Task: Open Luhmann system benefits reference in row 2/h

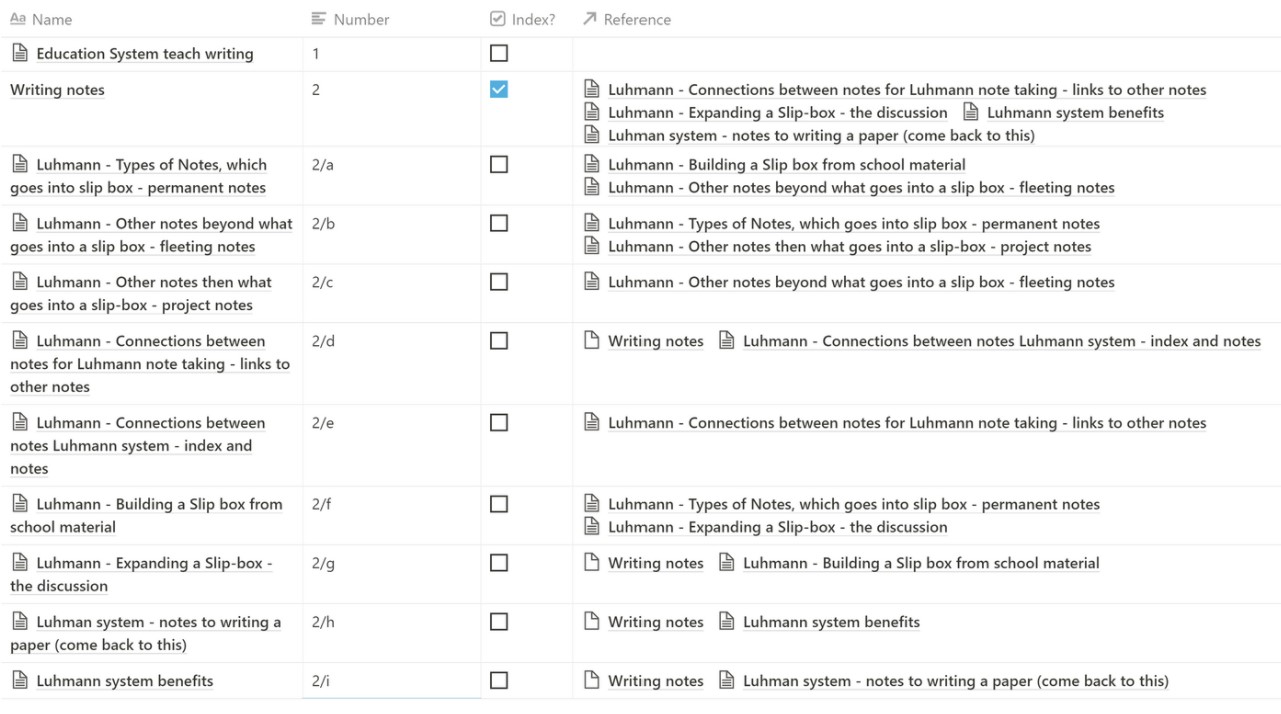Action: click(830, 622)
